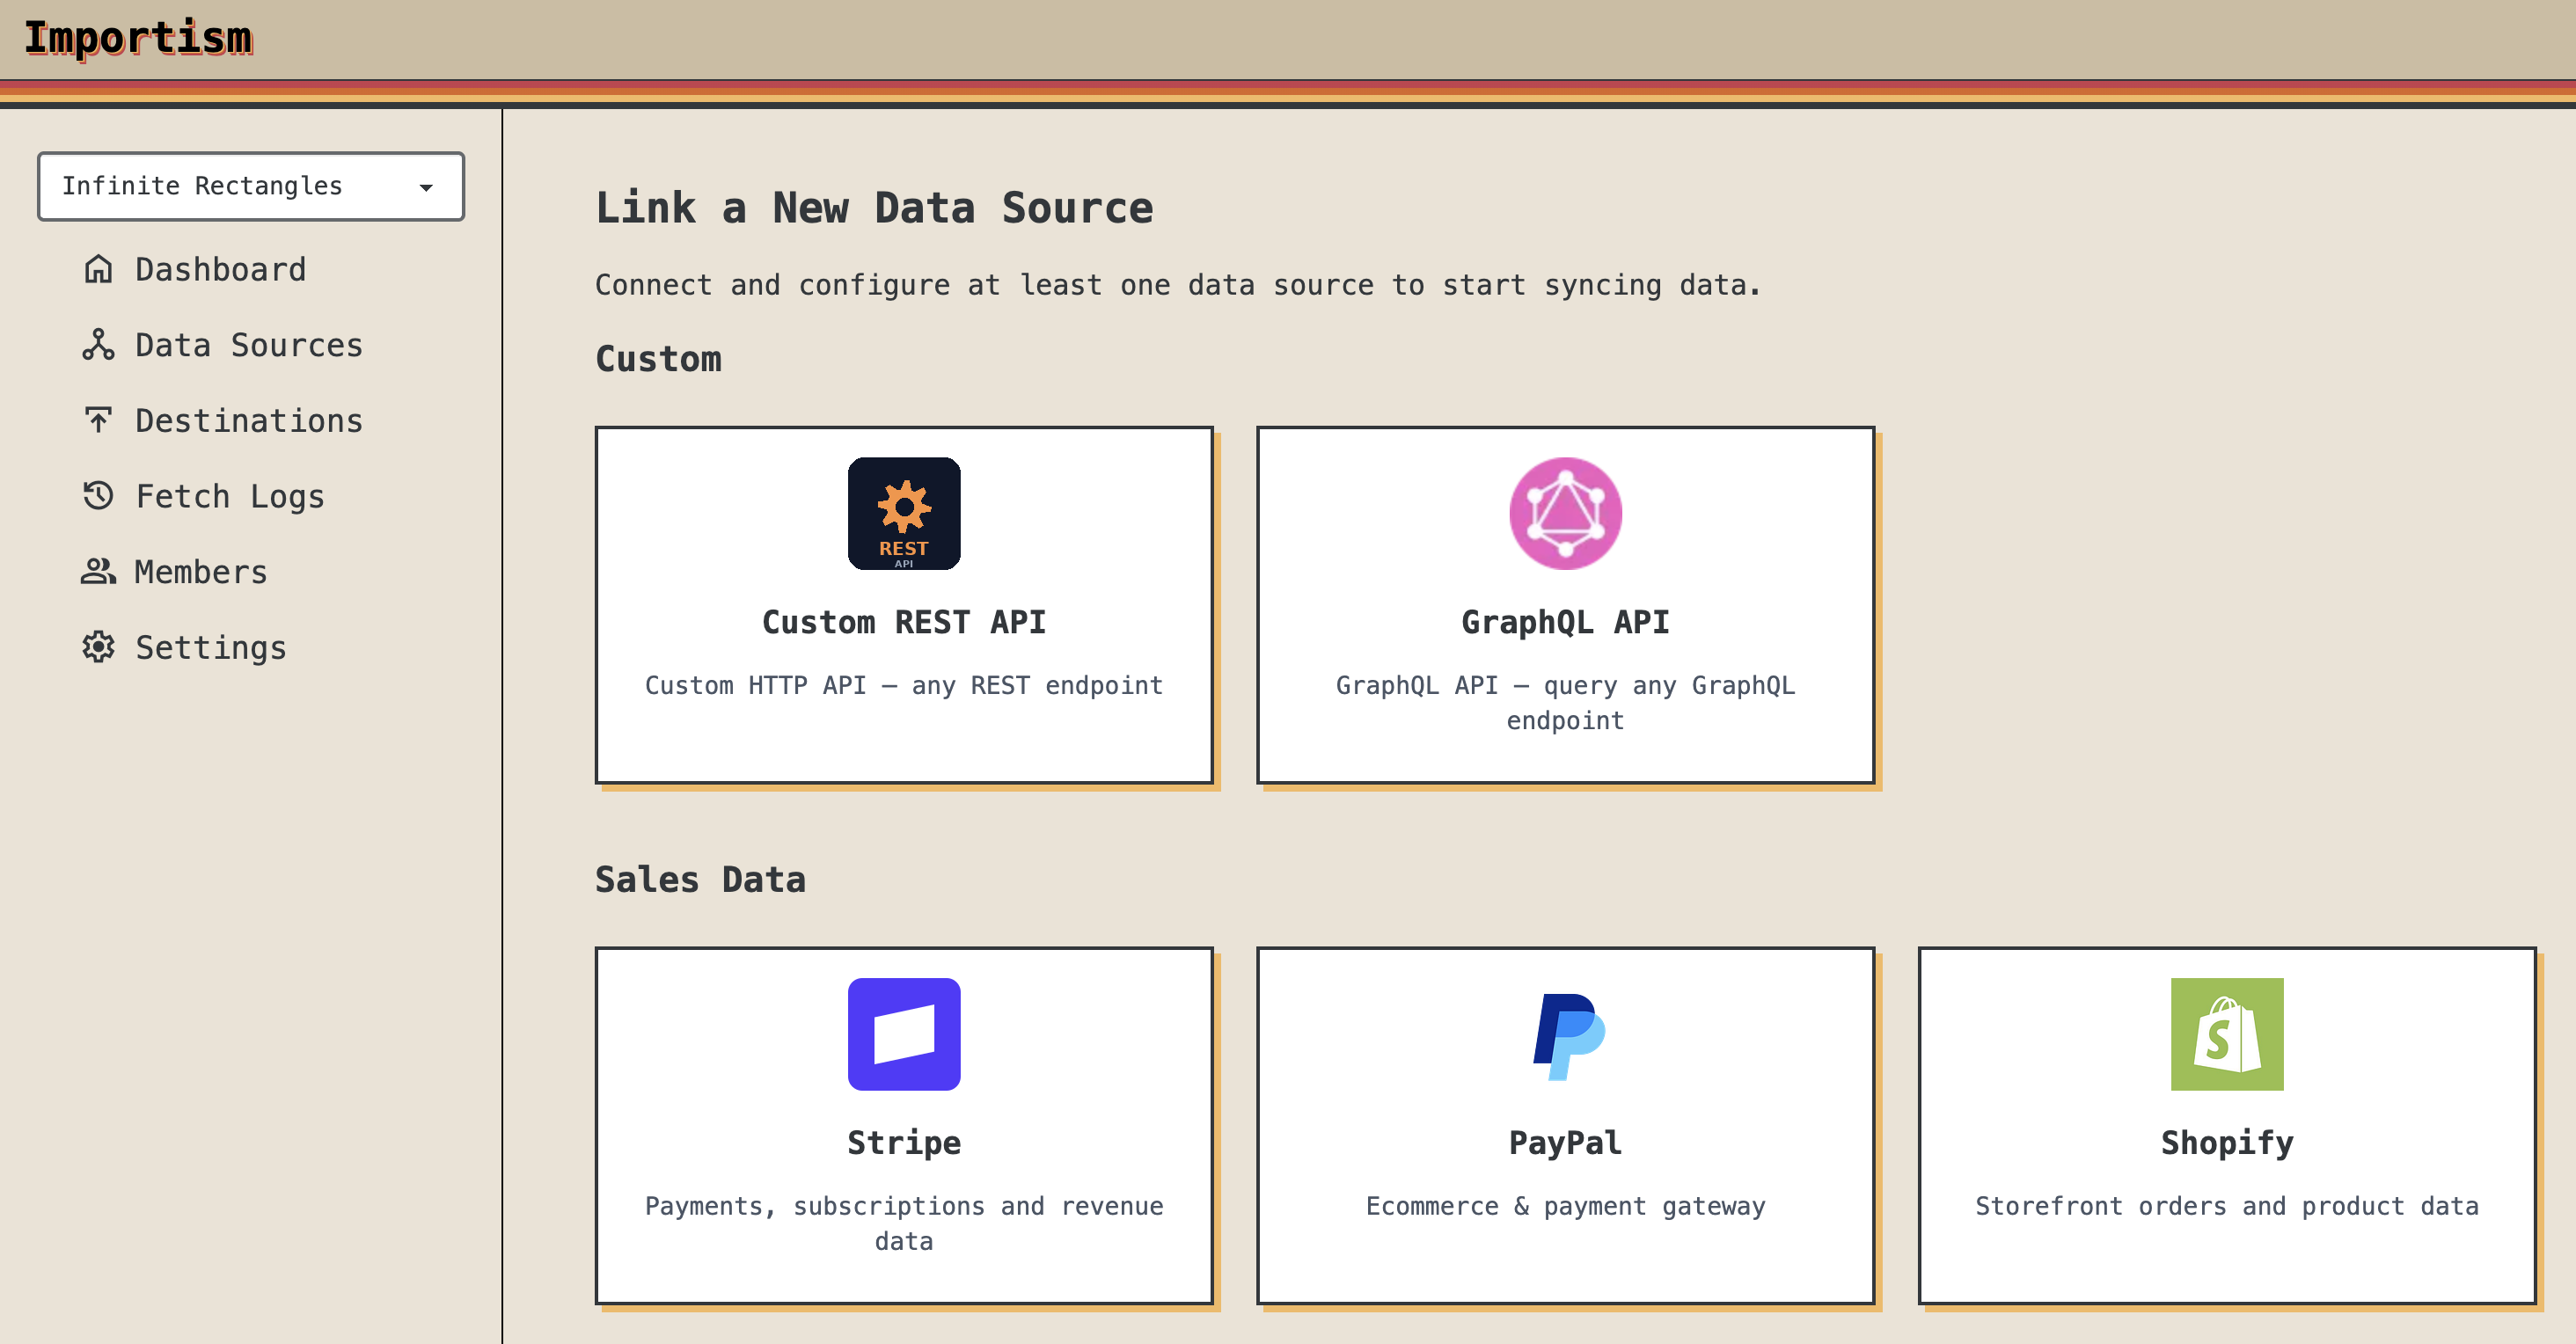The height and width of the screenshot is (1344, 2576).
Task: Navigate to the Members section
Action: click(x=200, y=571)
